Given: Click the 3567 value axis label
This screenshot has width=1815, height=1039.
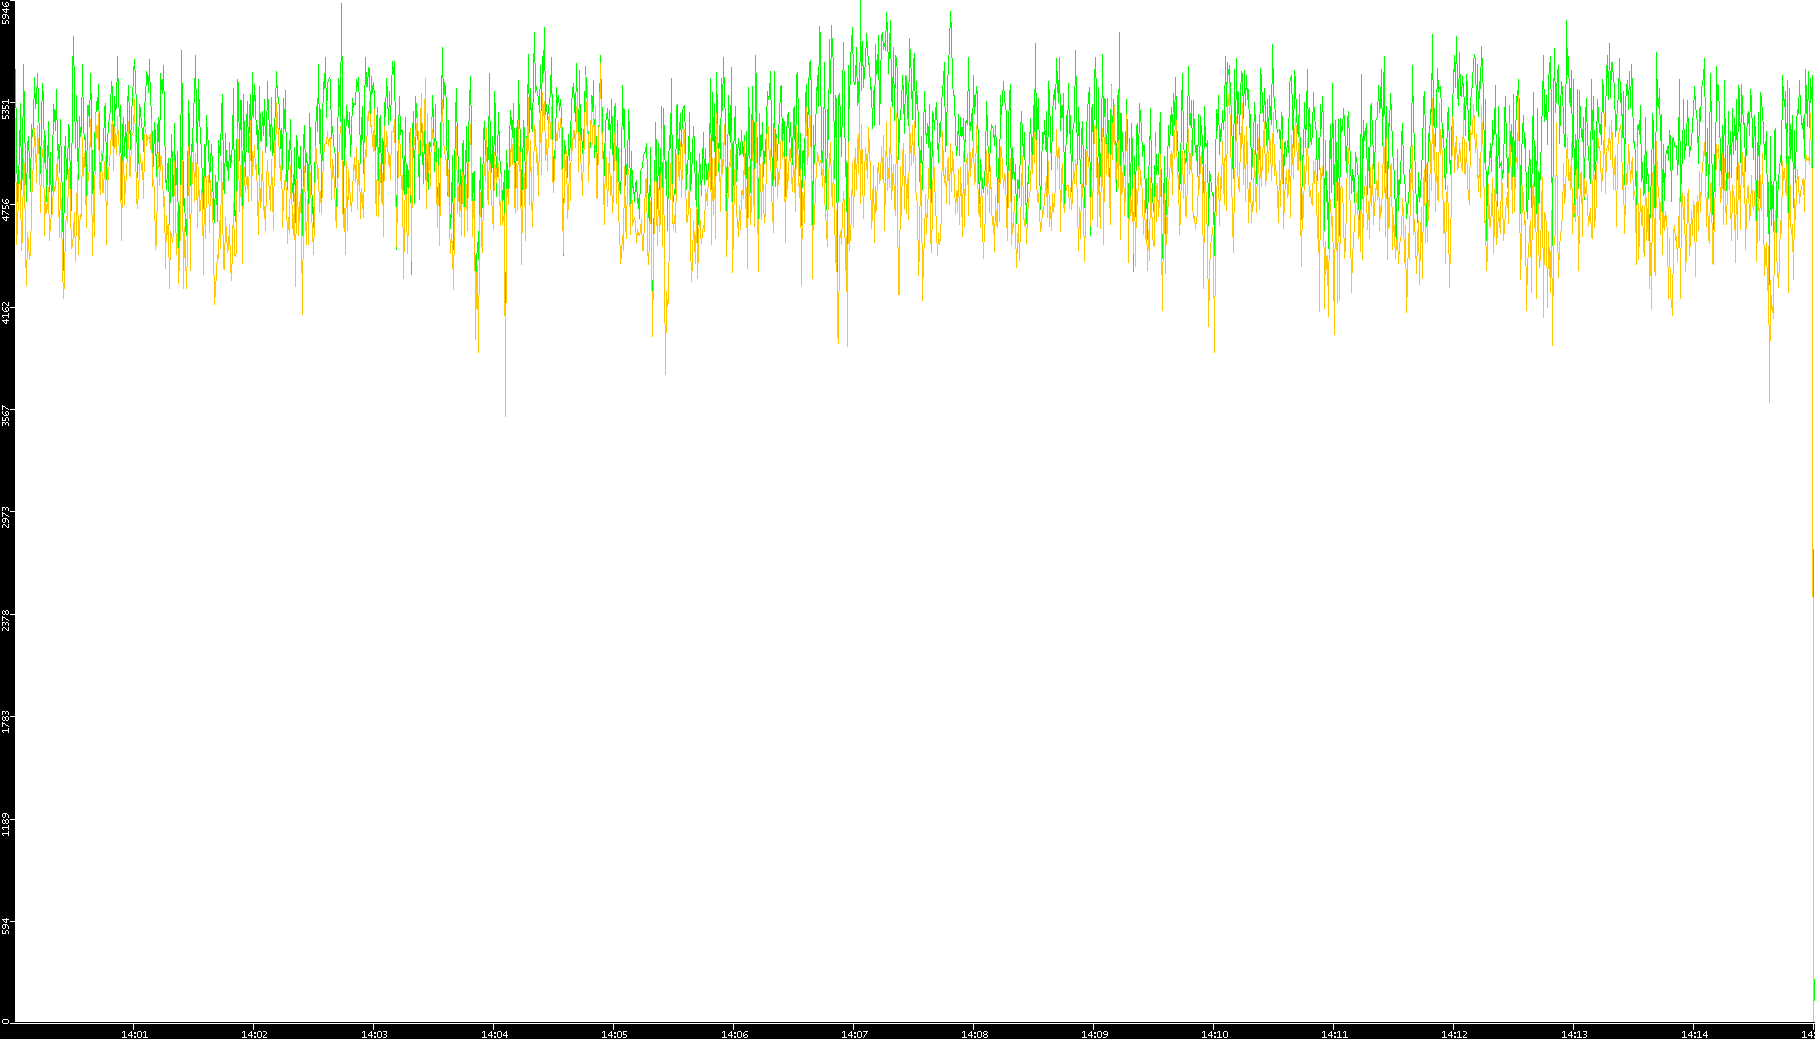Looking at the screenshot, I should click(x=6, y=415).
